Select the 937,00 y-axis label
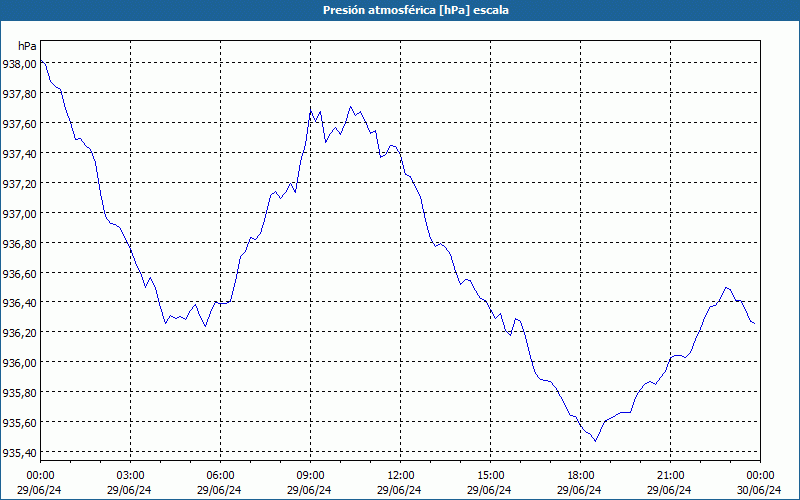 pyautogui.click(x=19, y=213)
